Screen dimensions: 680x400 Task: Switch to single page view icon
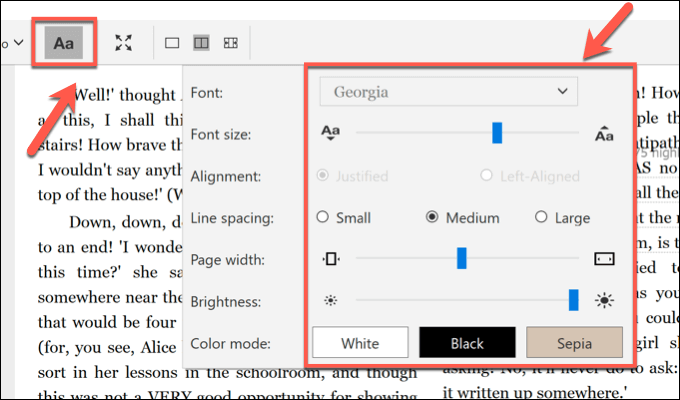172,43
